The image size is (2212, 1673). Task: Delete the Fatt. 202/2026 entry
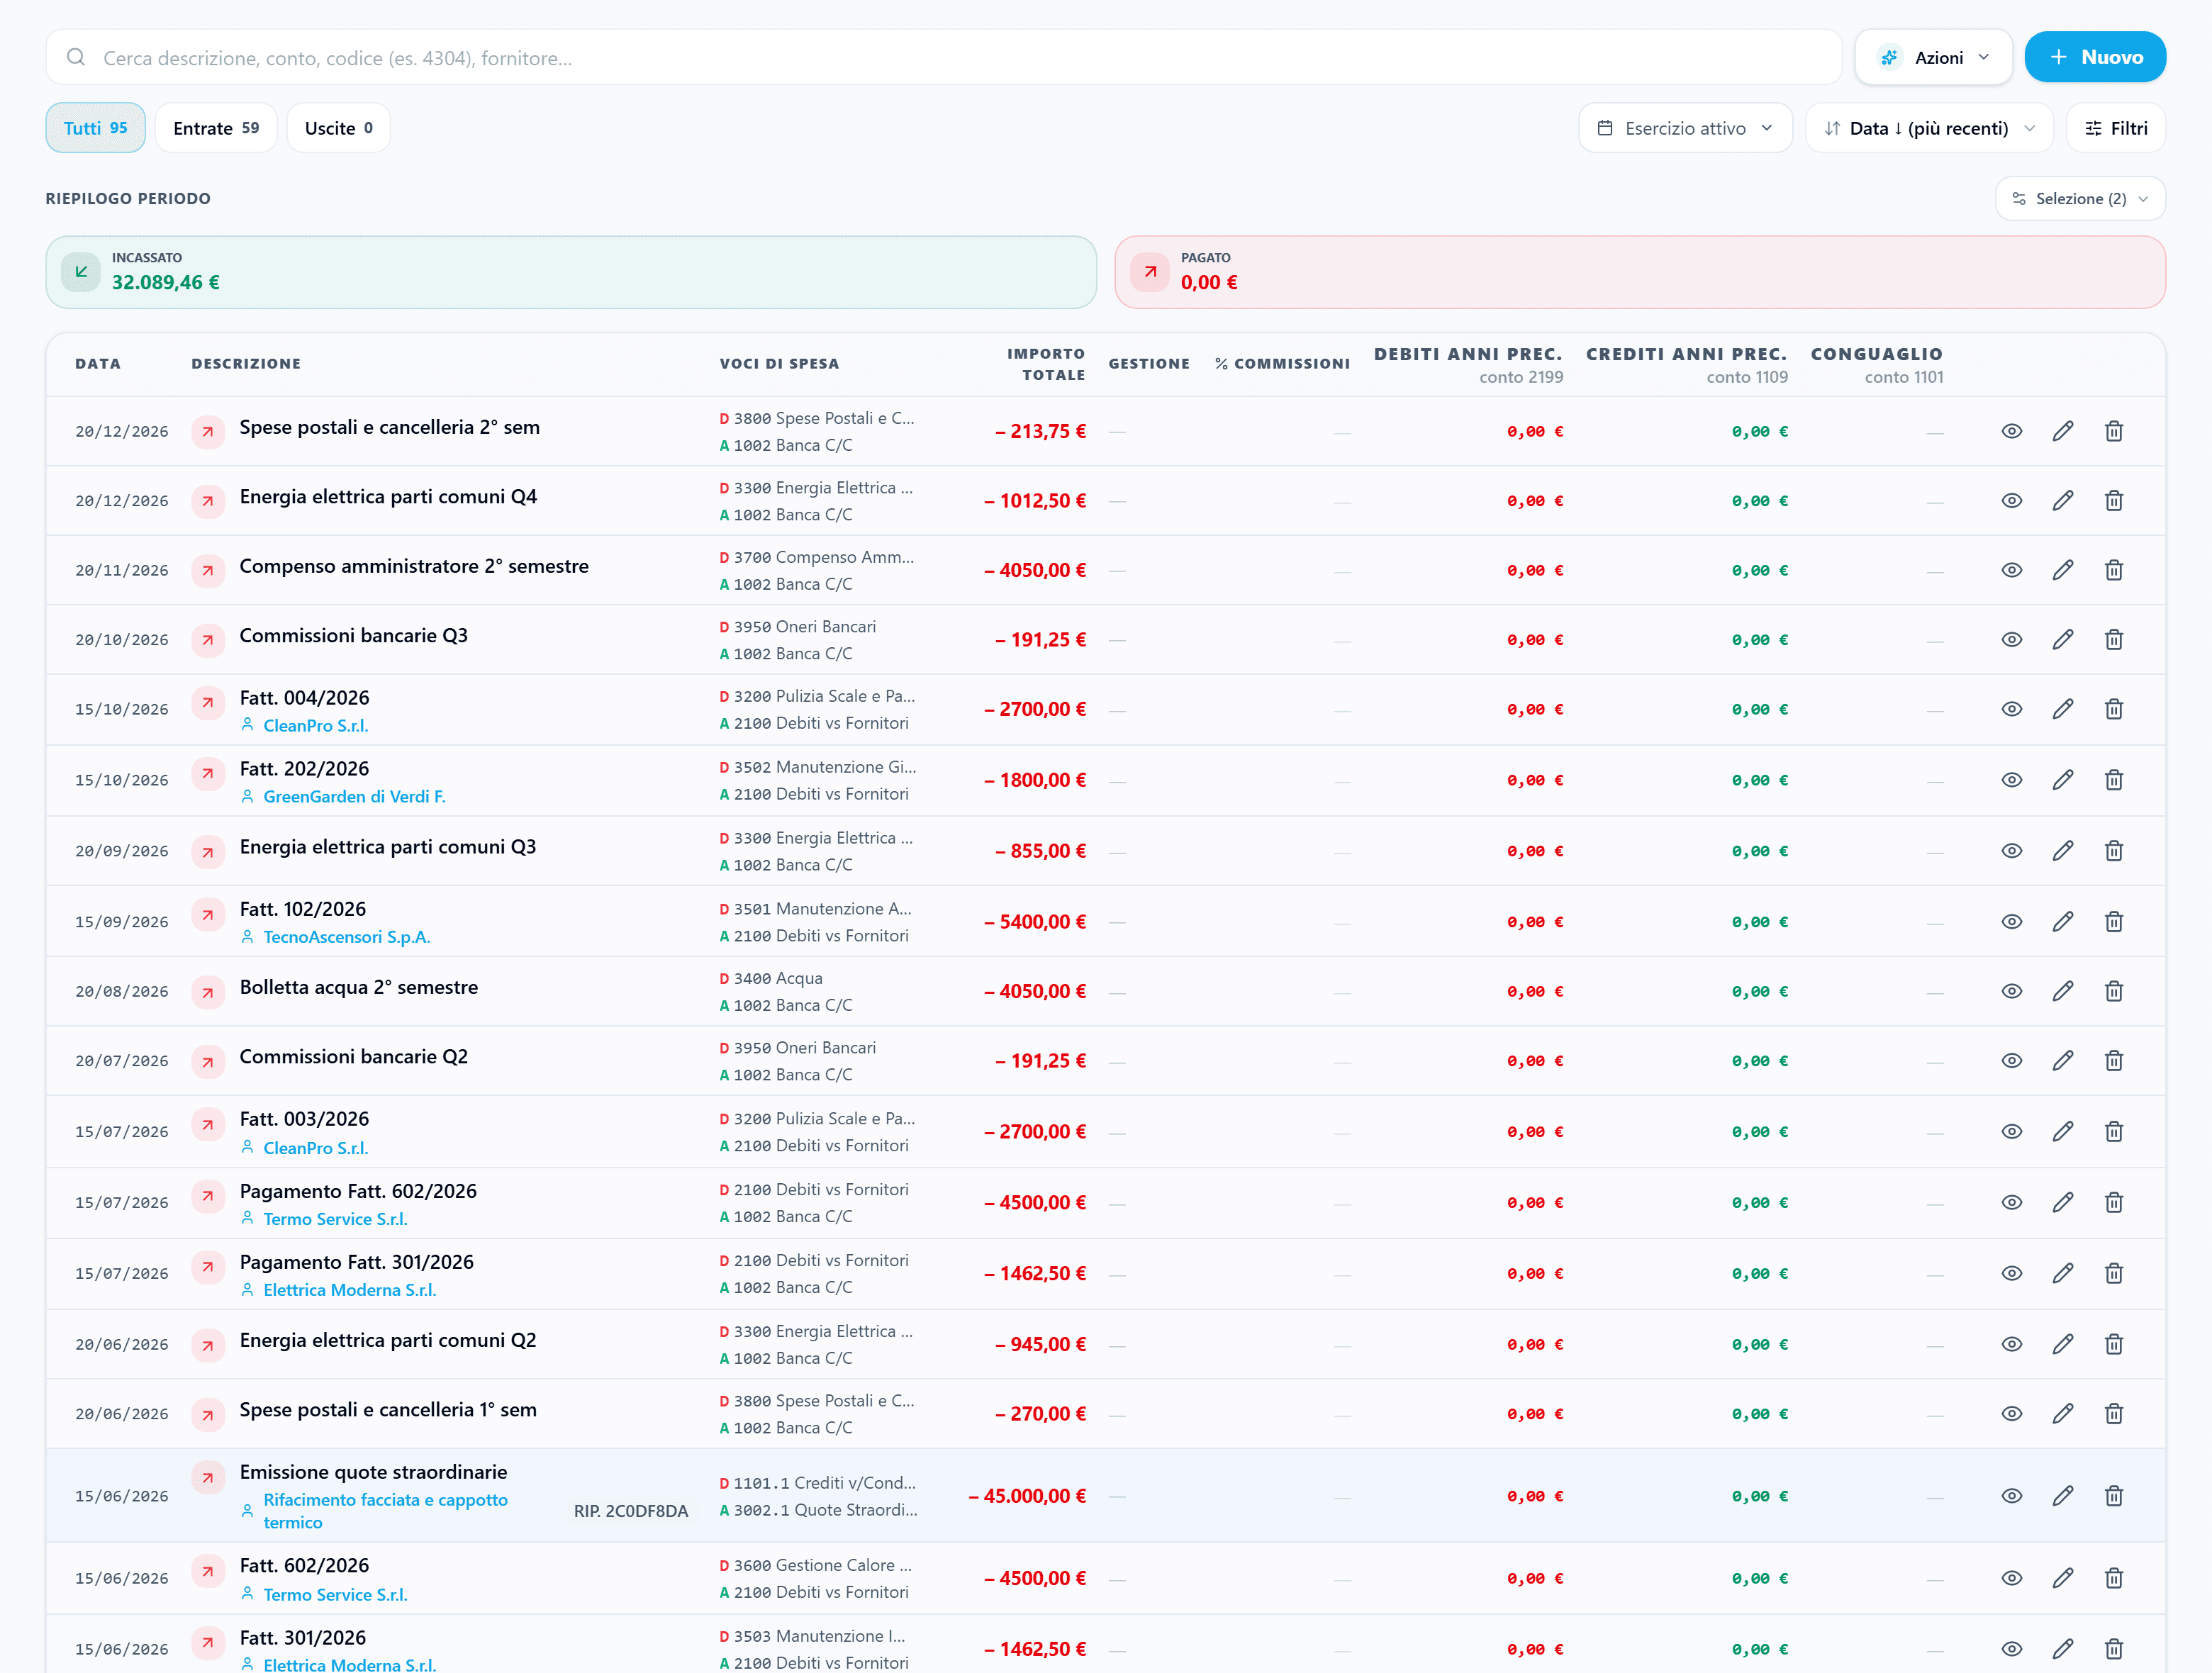click(2113, 780)
